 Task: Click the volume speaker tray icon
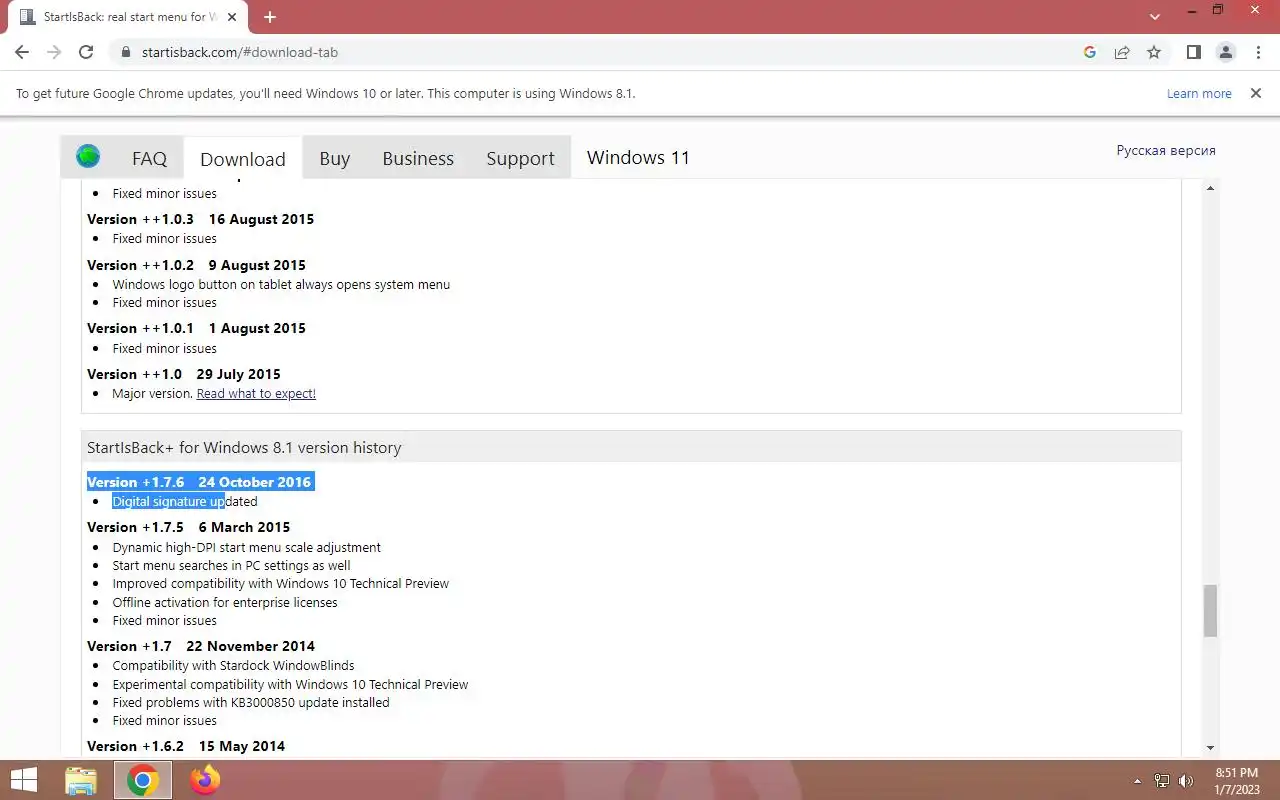(1186, 781)
